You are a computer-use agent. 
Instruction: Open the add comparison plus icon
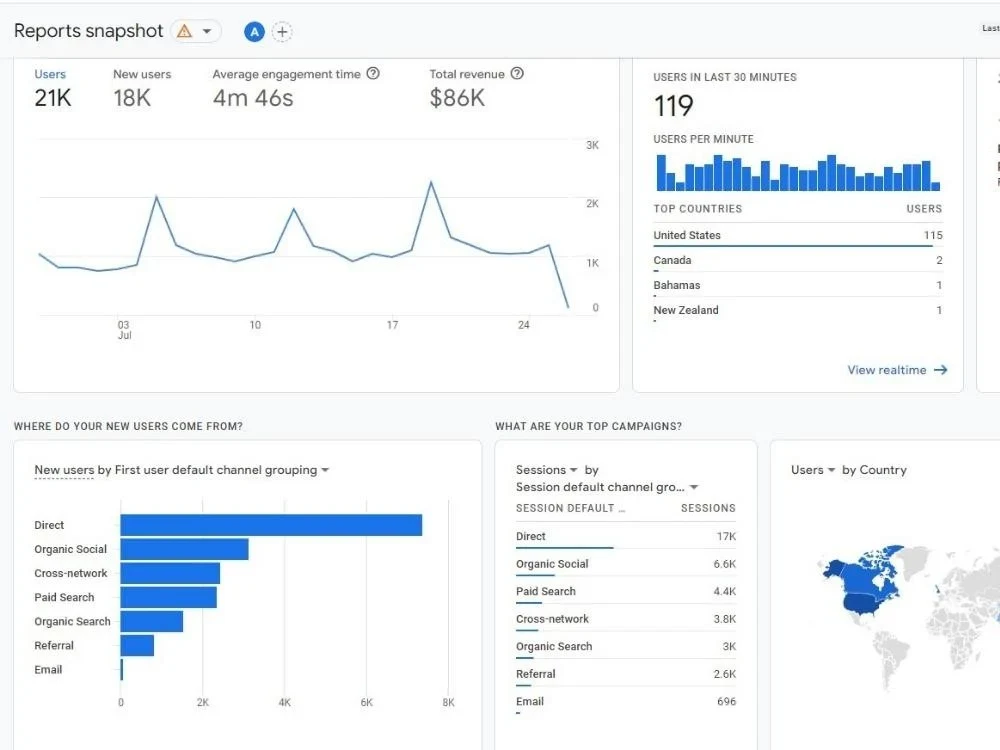coord(283,31)
